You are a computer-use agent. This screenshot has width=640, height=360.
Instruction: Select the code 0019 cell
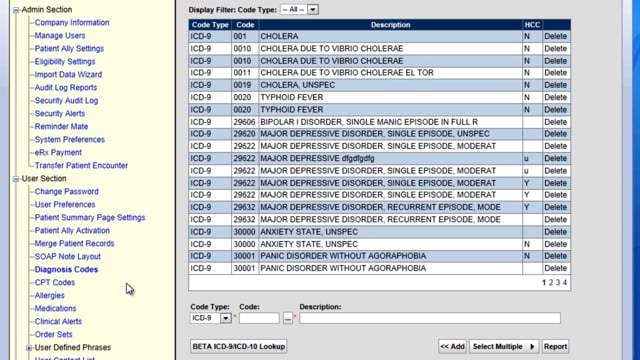point(245,85)
